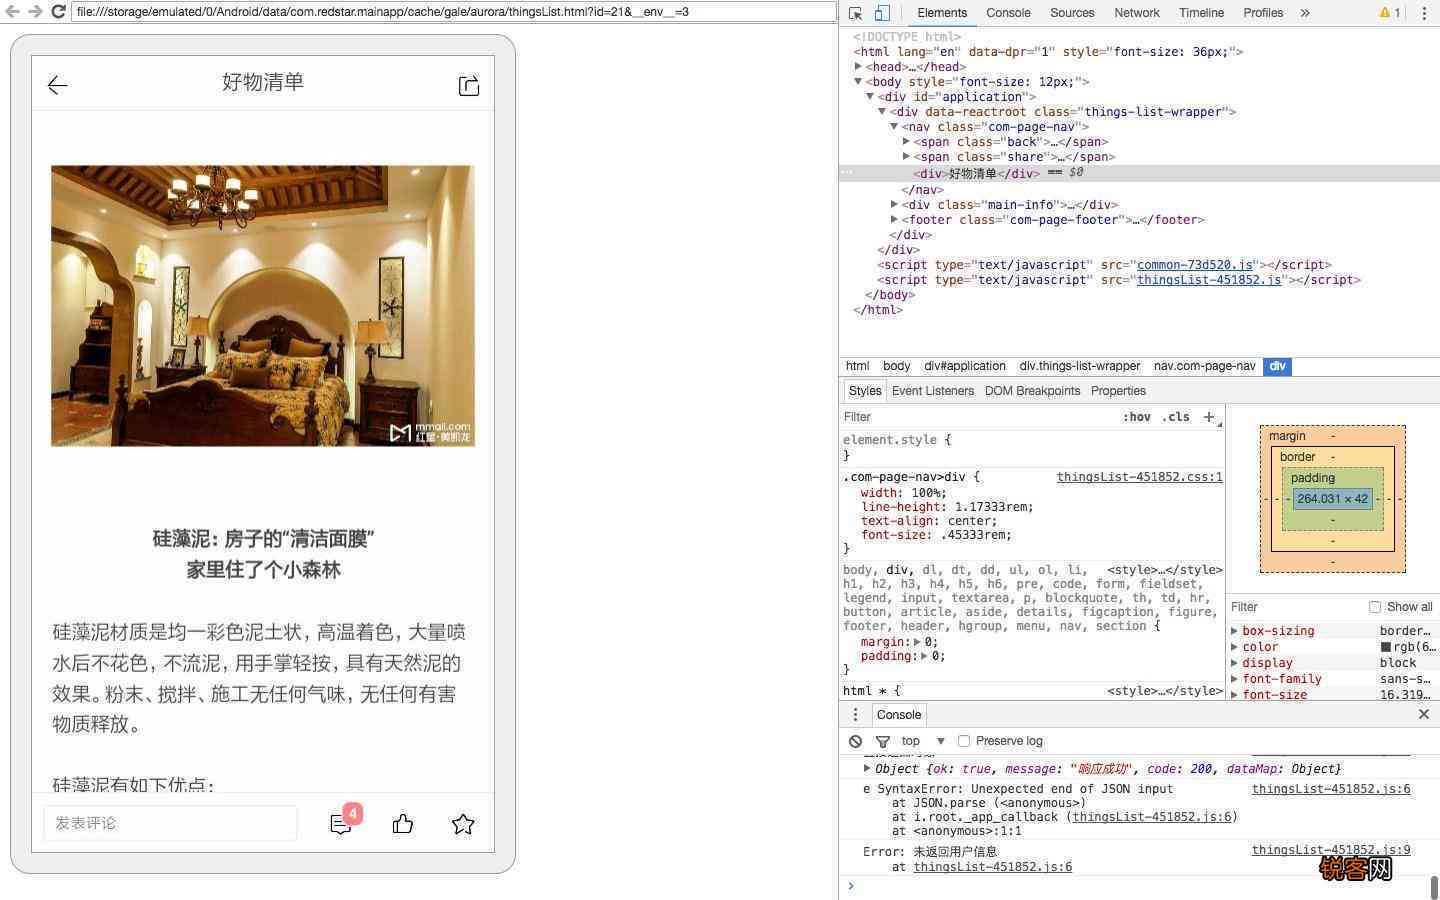1440x900 pixels.
Task: Open thingsList-451852.js link in Elements tree
Action: (1209, 280)
